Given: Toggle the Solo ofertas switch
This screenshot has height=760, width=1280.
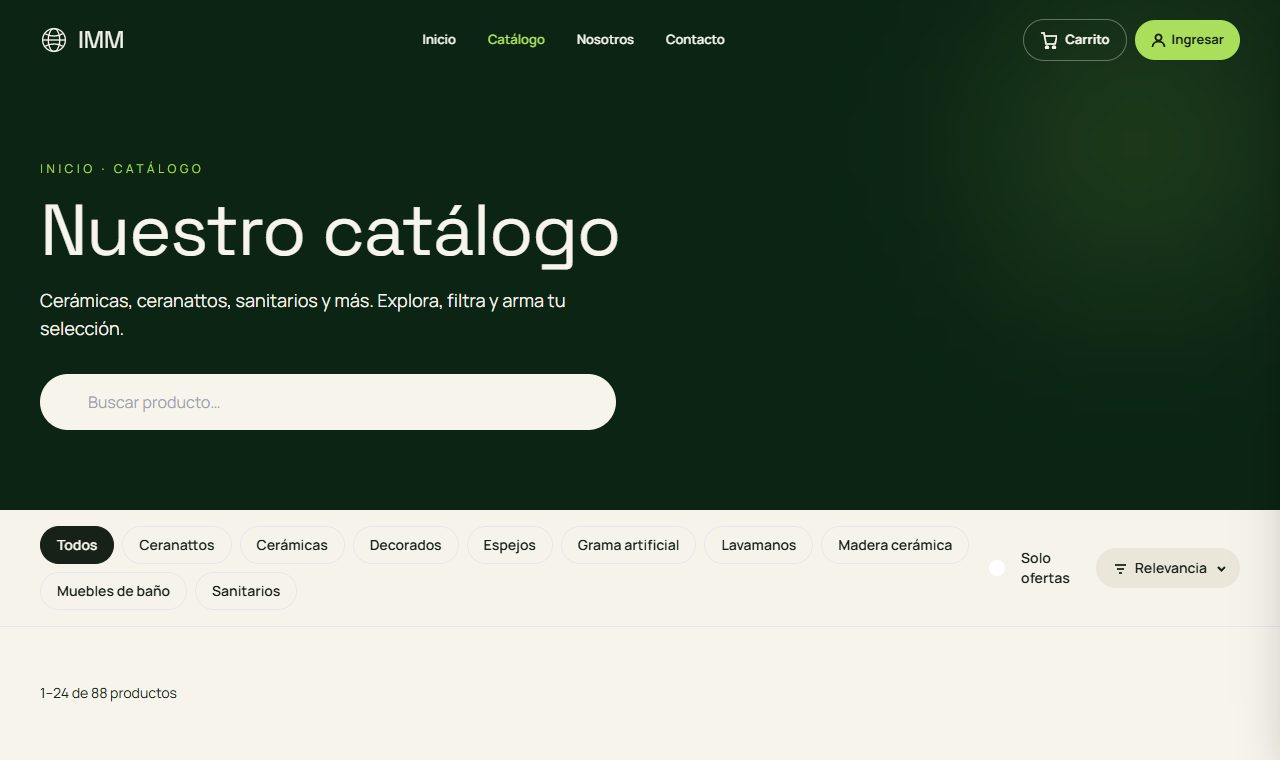Looking at the screenshot, I should tap(997, 568).
